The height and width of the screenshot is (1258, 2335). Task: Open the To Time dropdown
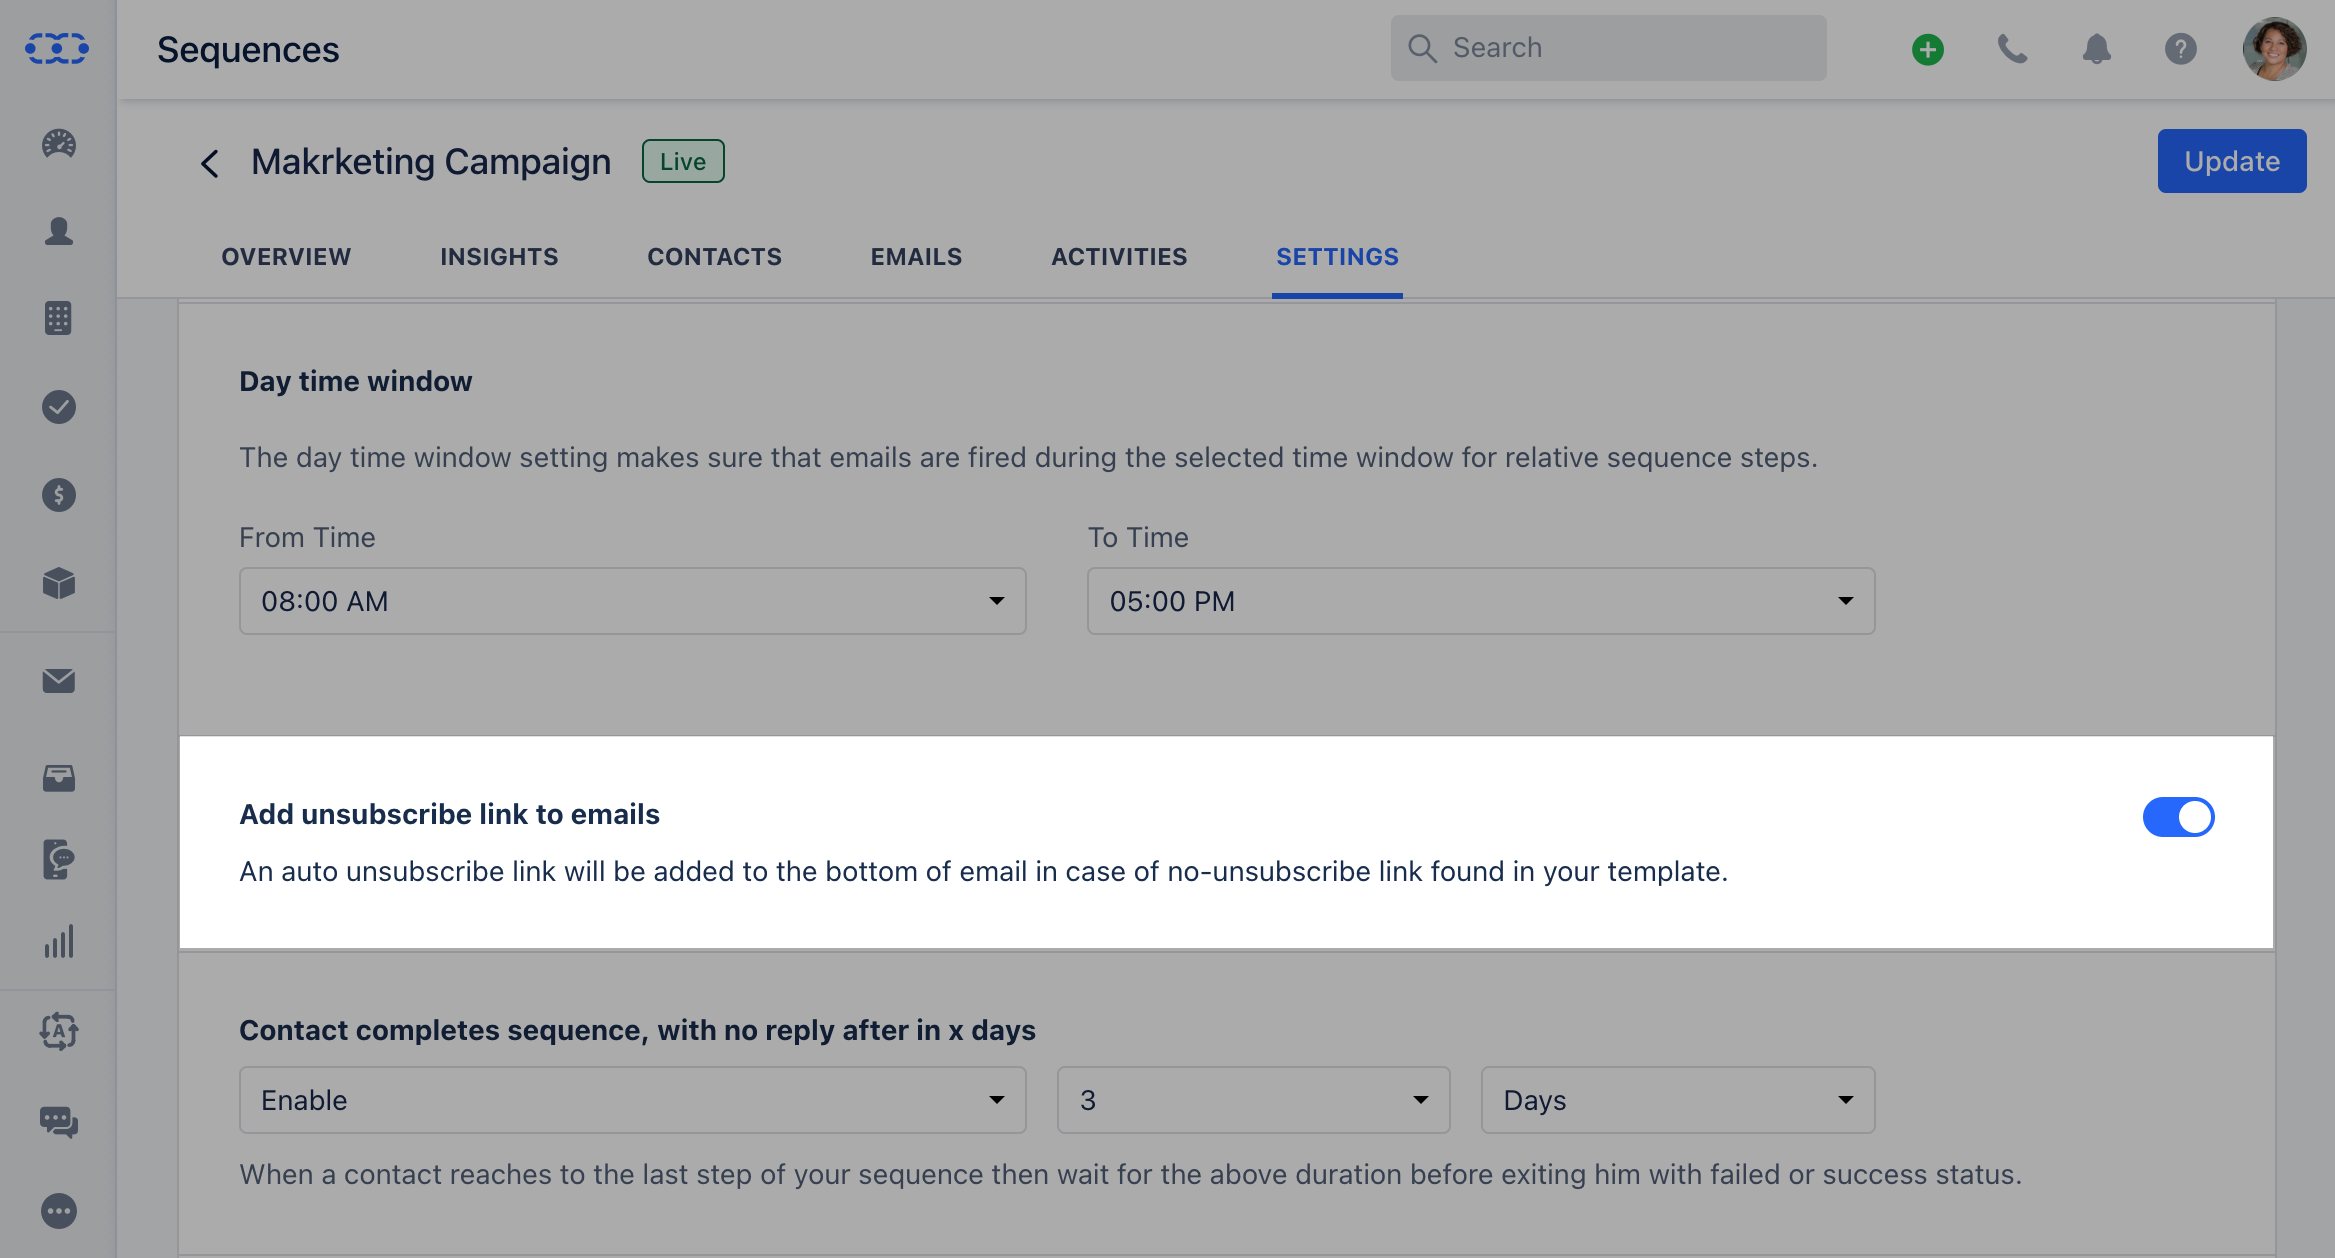[x=1481, y=601]
